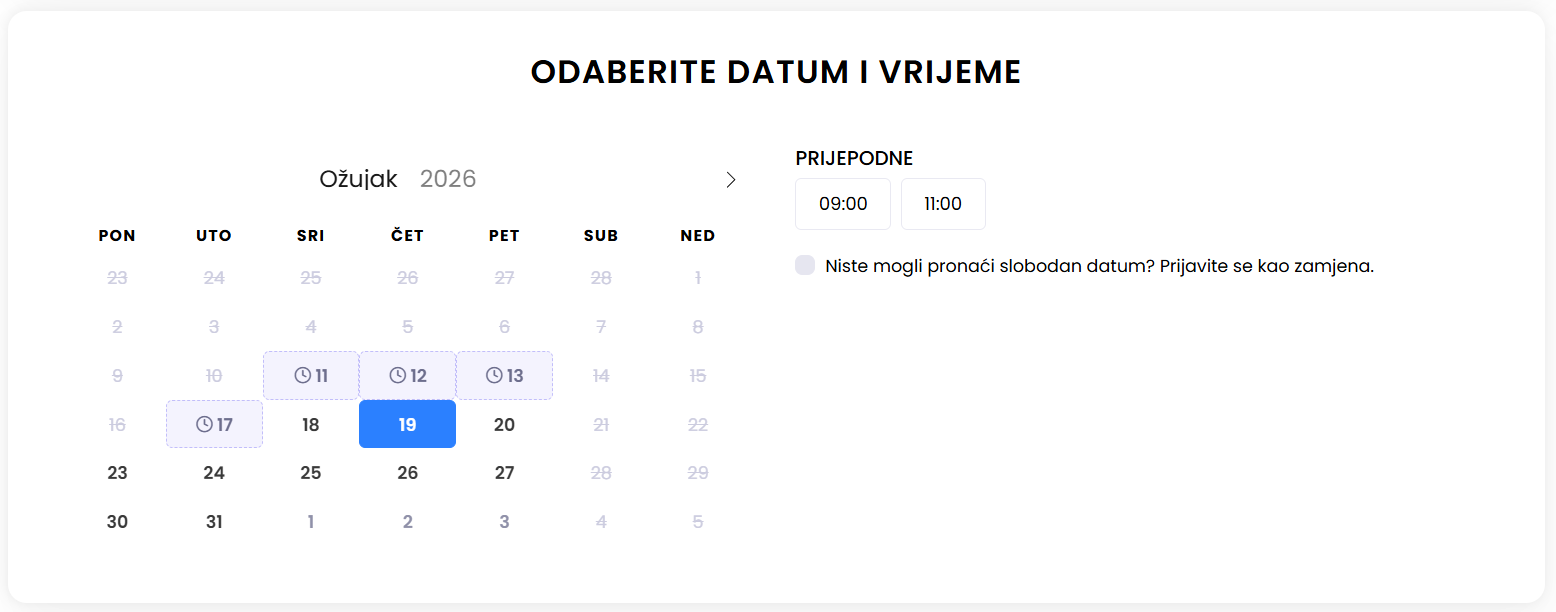Choose Tuesday March 24
The height and width of the screenshot is (612, 1556).
click(214, 473)
